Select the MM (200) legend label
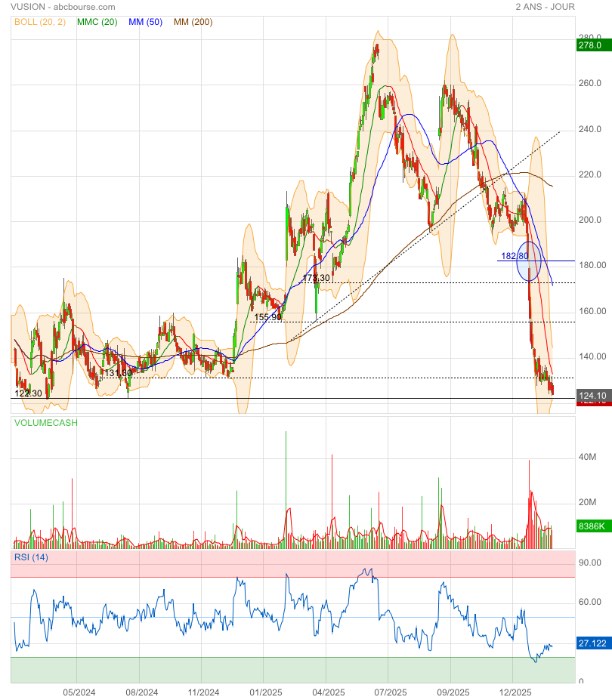The height and width of the screenshot is (700, 612). tap(193, 22)
